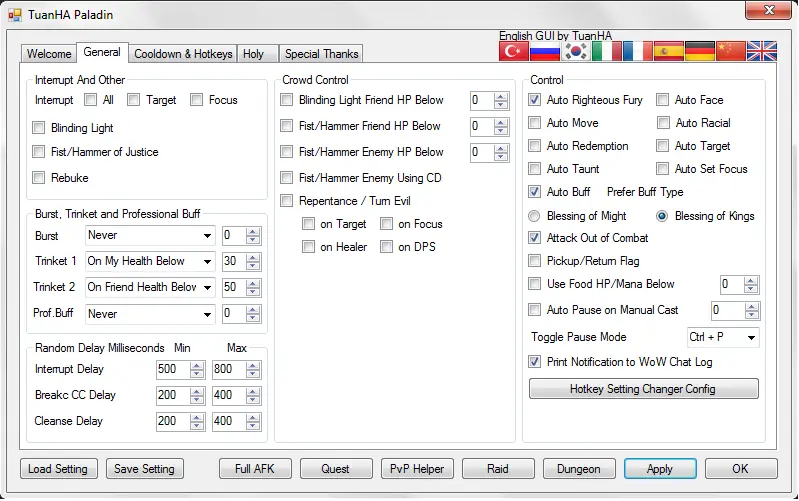The height and width of the screenshot is (501, 799).
Task: Adjust Use Food HP/Mana Below stepper
Action: click(x=751, y=285)
